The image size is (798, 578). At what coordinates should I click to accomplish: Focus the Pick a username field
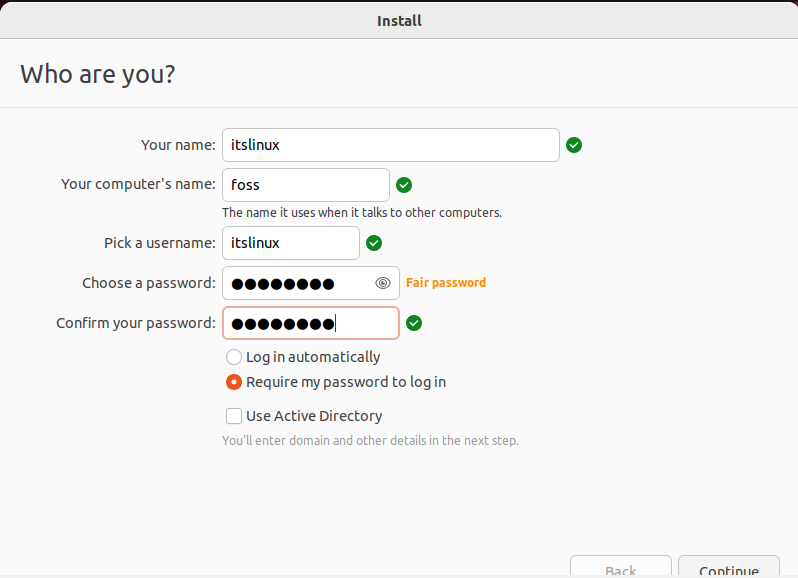291,243
